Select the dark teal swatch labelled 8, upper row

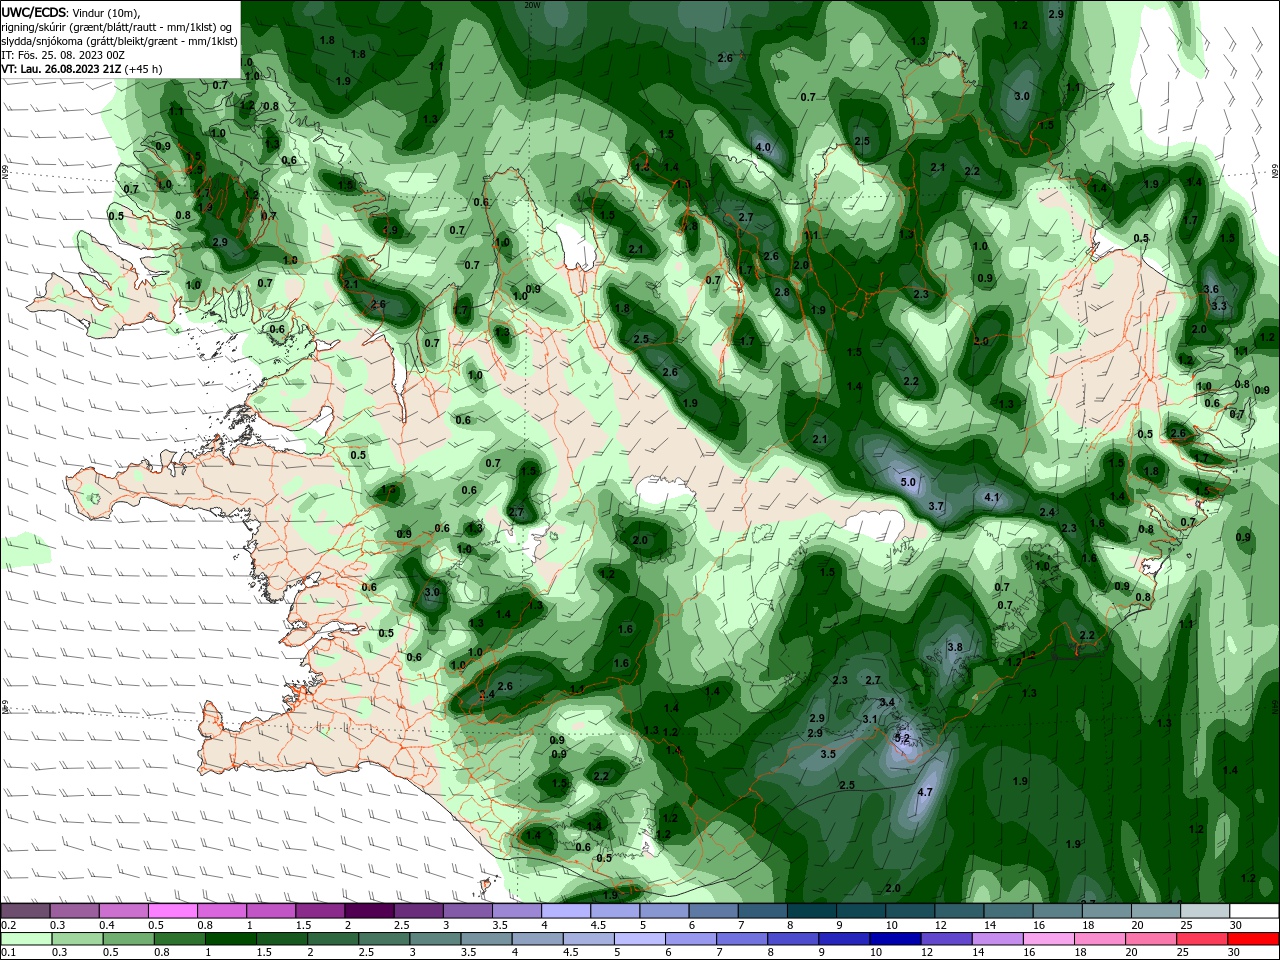point(812,911)
